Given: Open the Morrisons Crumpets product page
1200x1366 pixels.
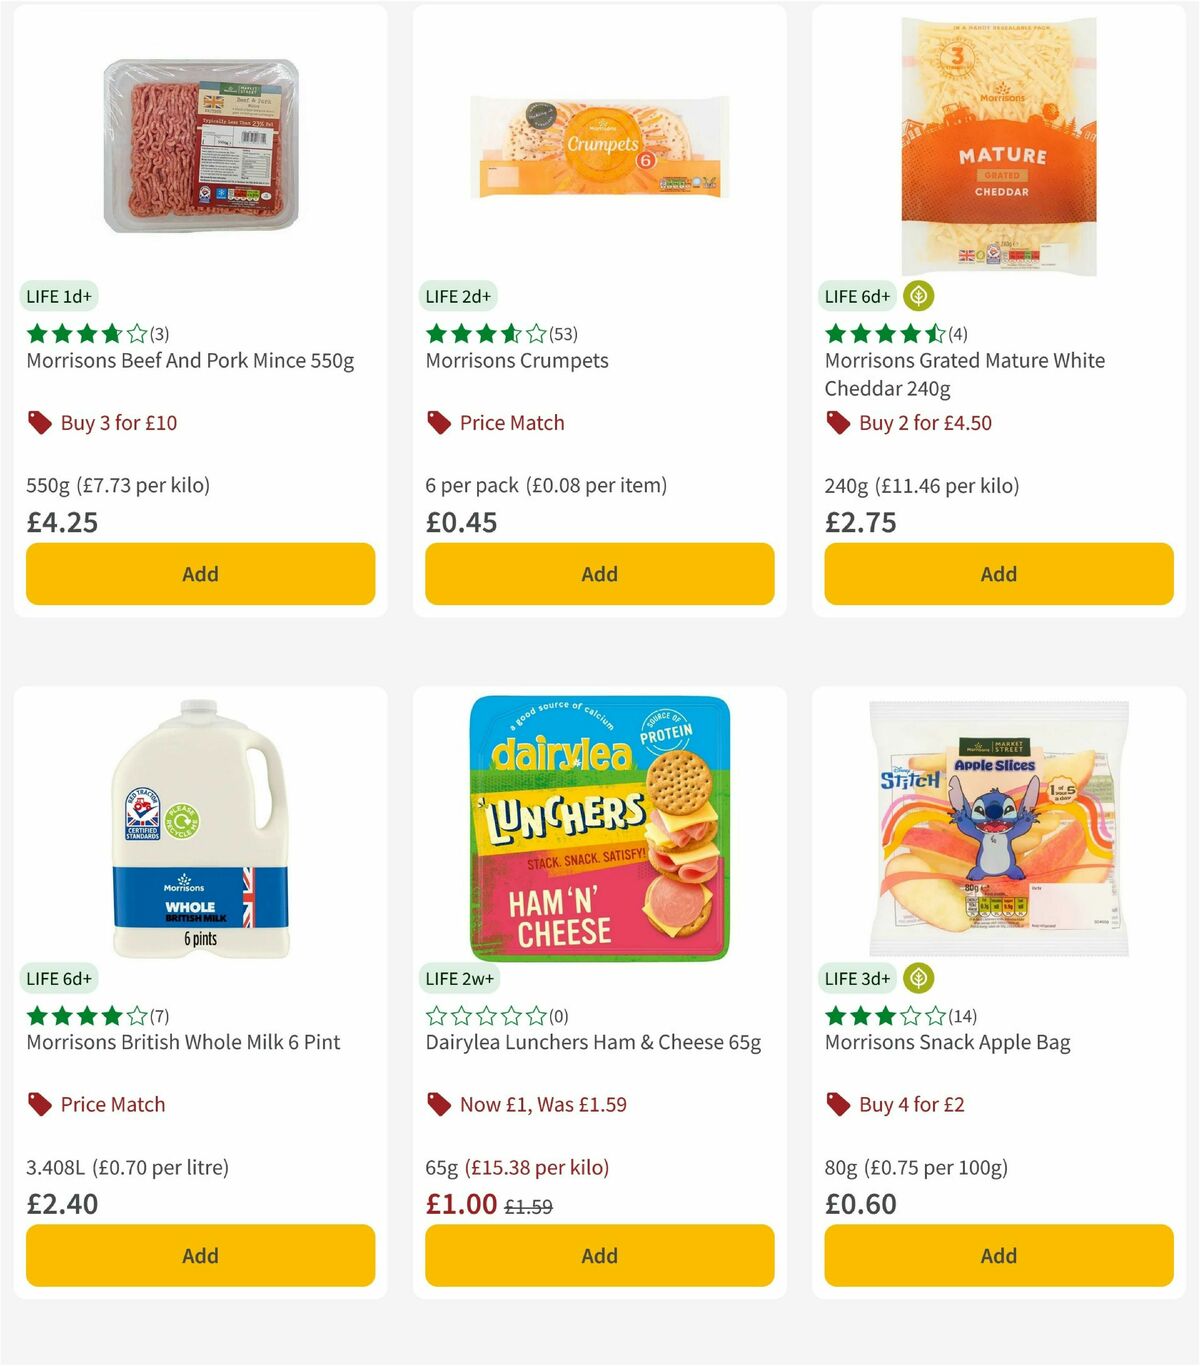Looking at the screenshot, I should [x=517, y=361].
